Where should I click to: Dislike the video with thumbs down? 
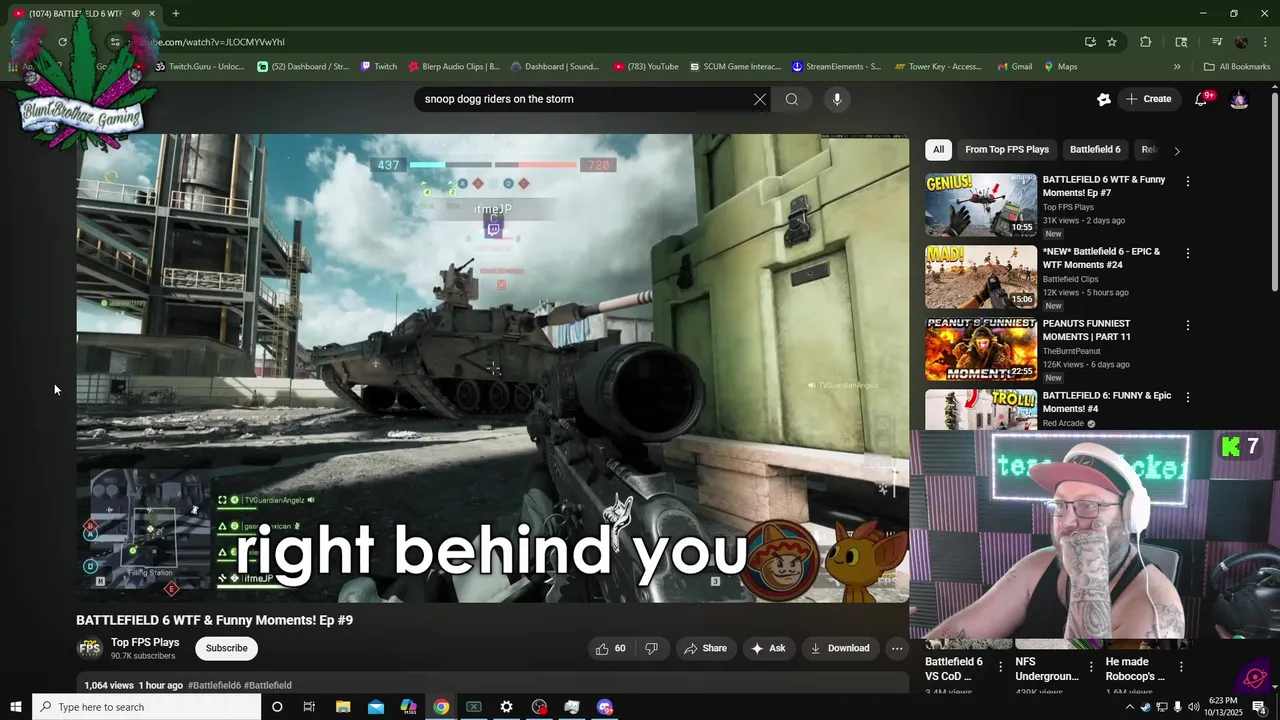pyautogui.click(x=652, y=648)
